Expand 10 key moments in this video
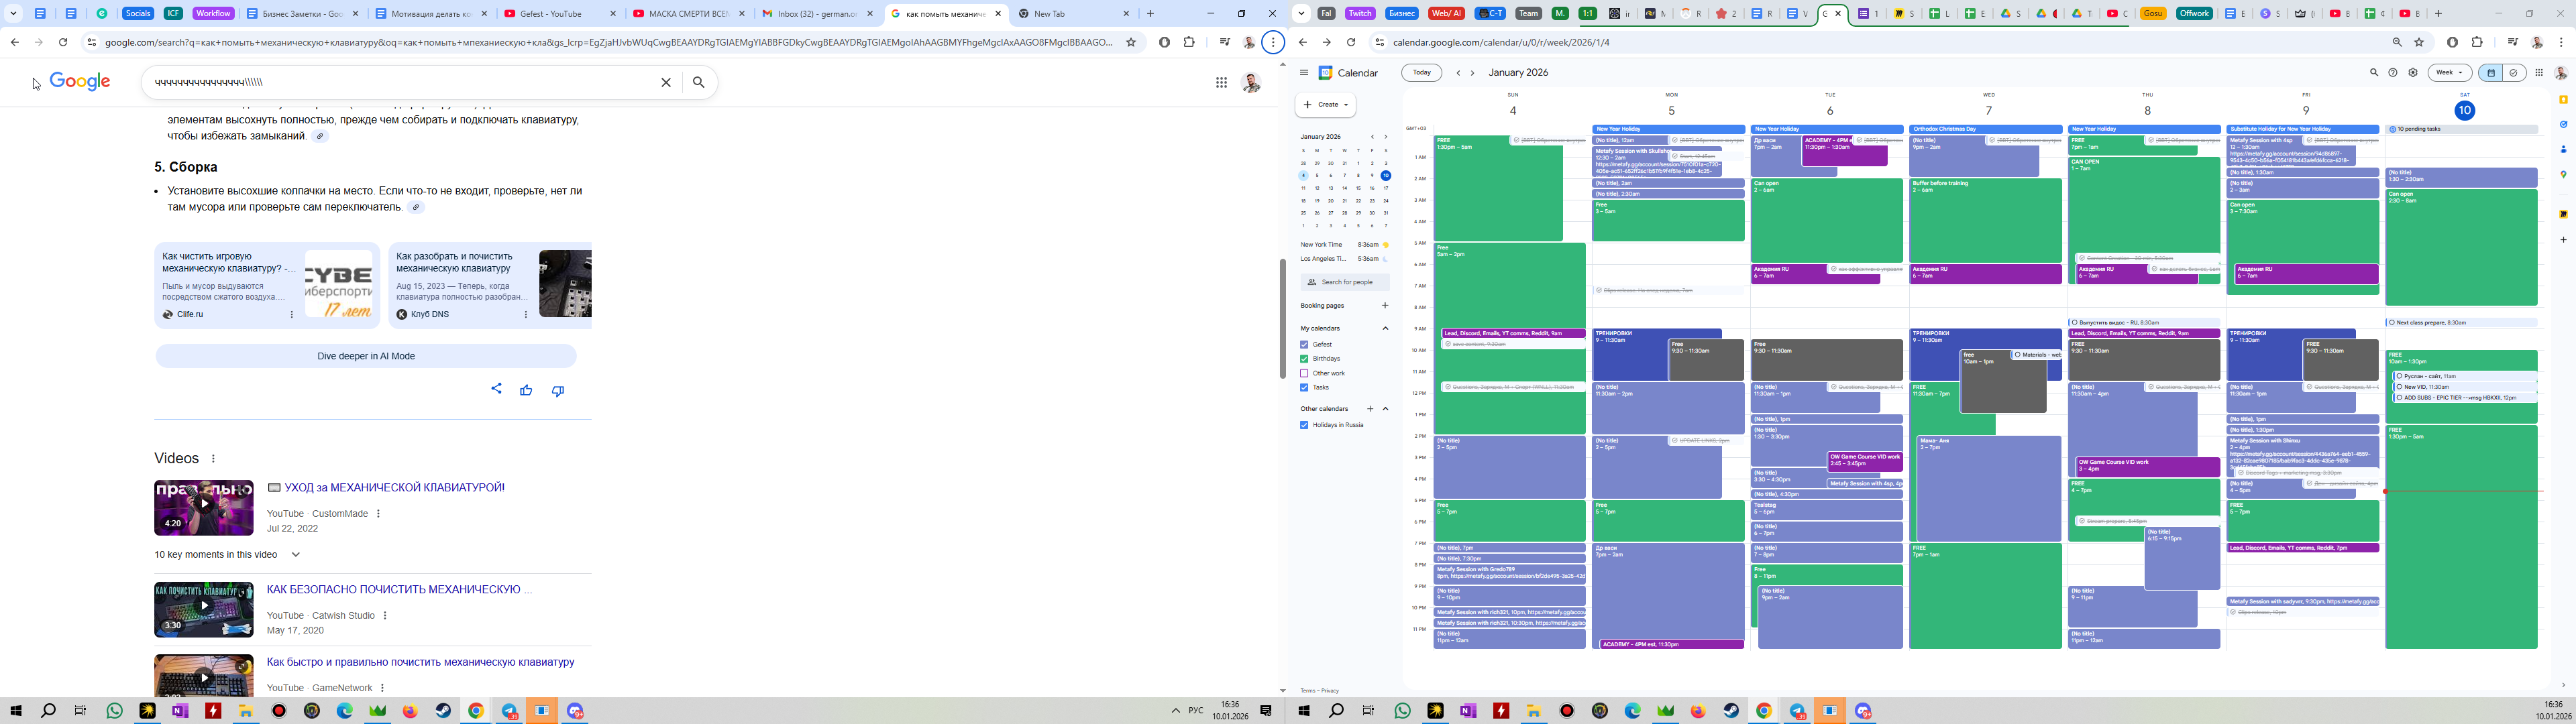The width and height of the screenshot is (2576, 724). pos(296,554)
